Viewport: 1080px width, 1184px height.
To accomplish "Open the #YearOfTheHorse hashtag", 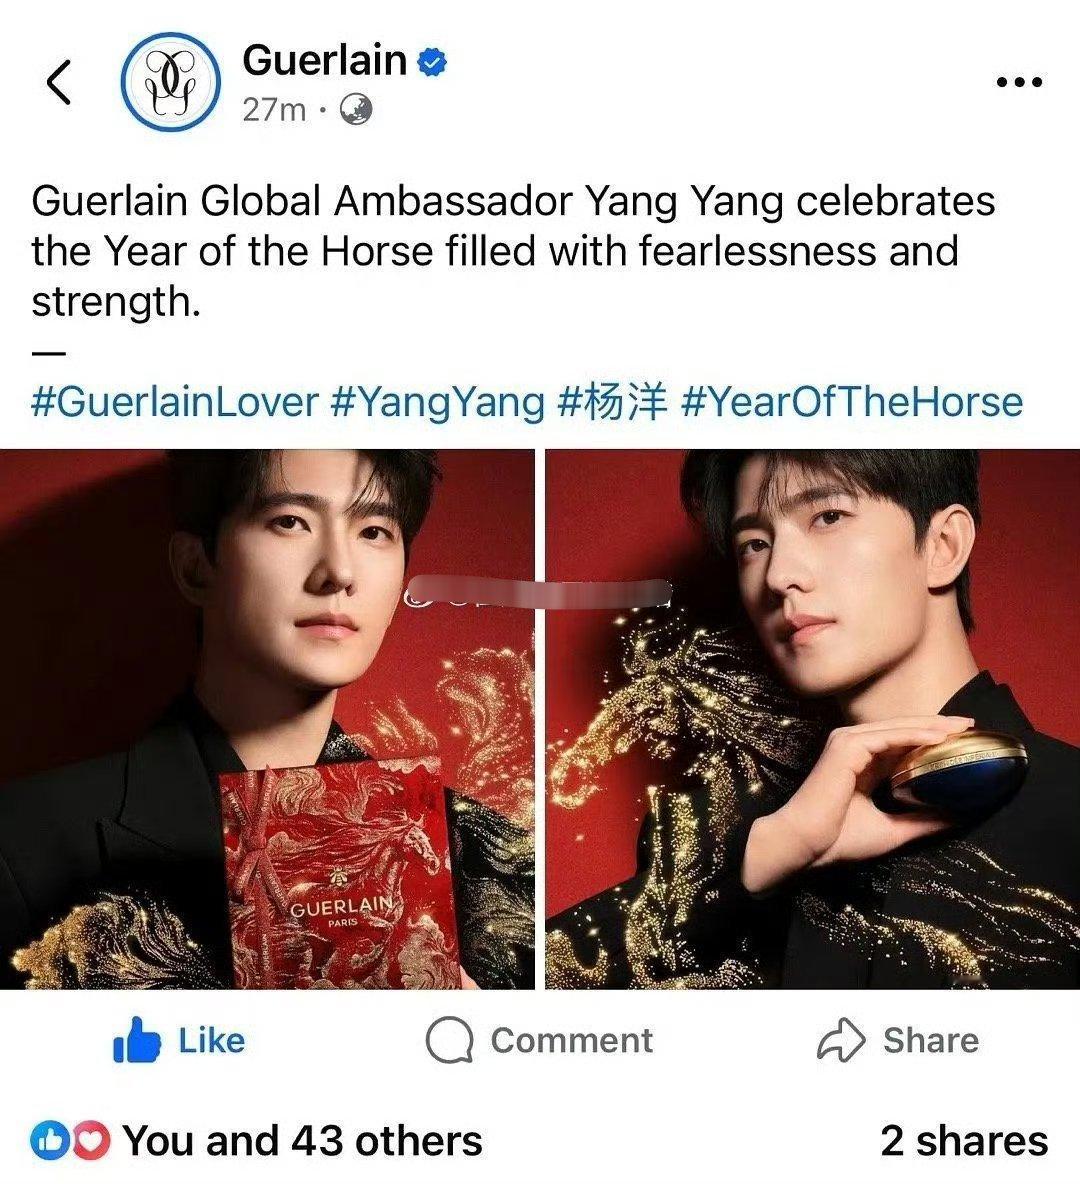I will (852, 402).
